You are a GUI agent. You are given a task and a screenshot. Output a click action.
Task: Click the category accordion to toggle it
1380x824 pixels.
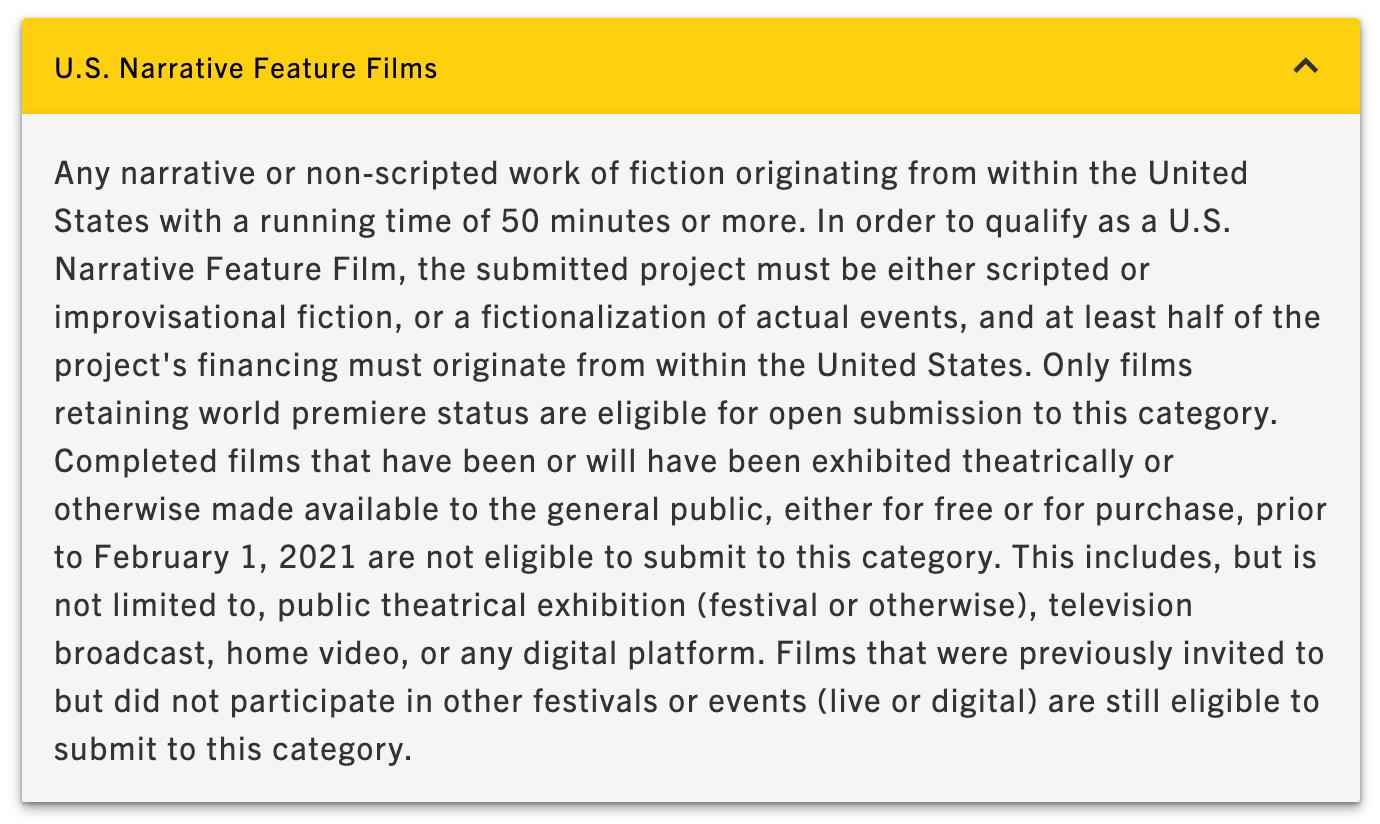(x=690, y=68)
